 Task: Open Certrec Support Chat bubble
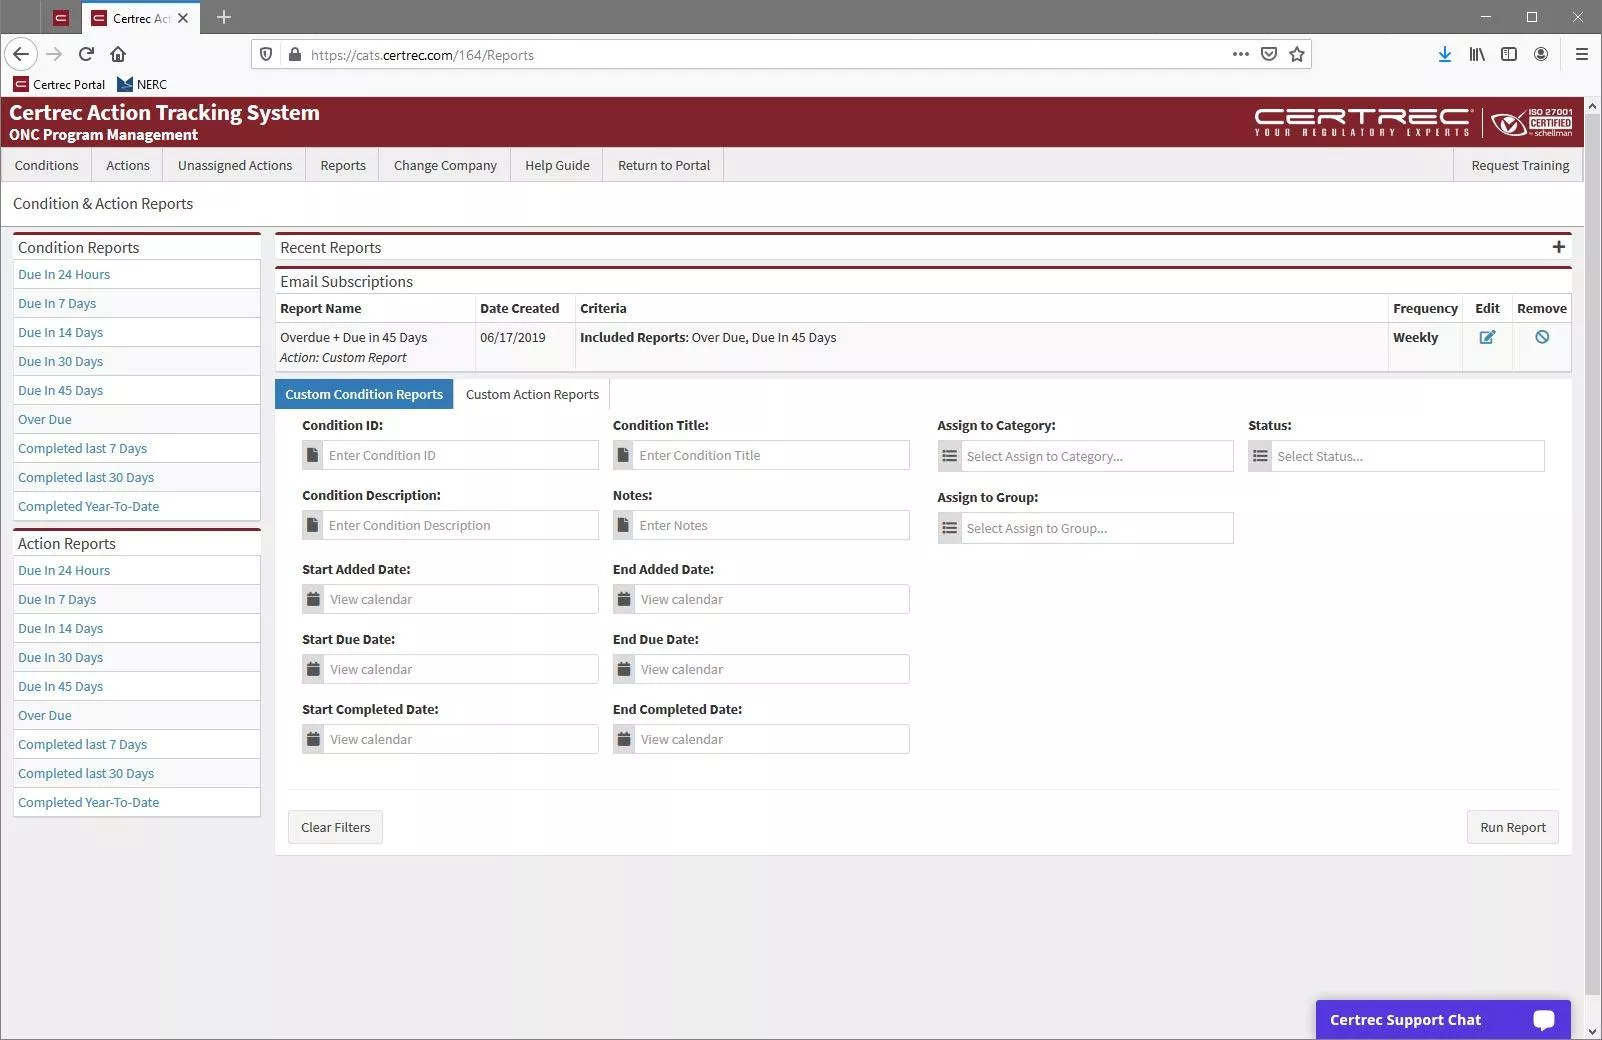(1443, 1019)
